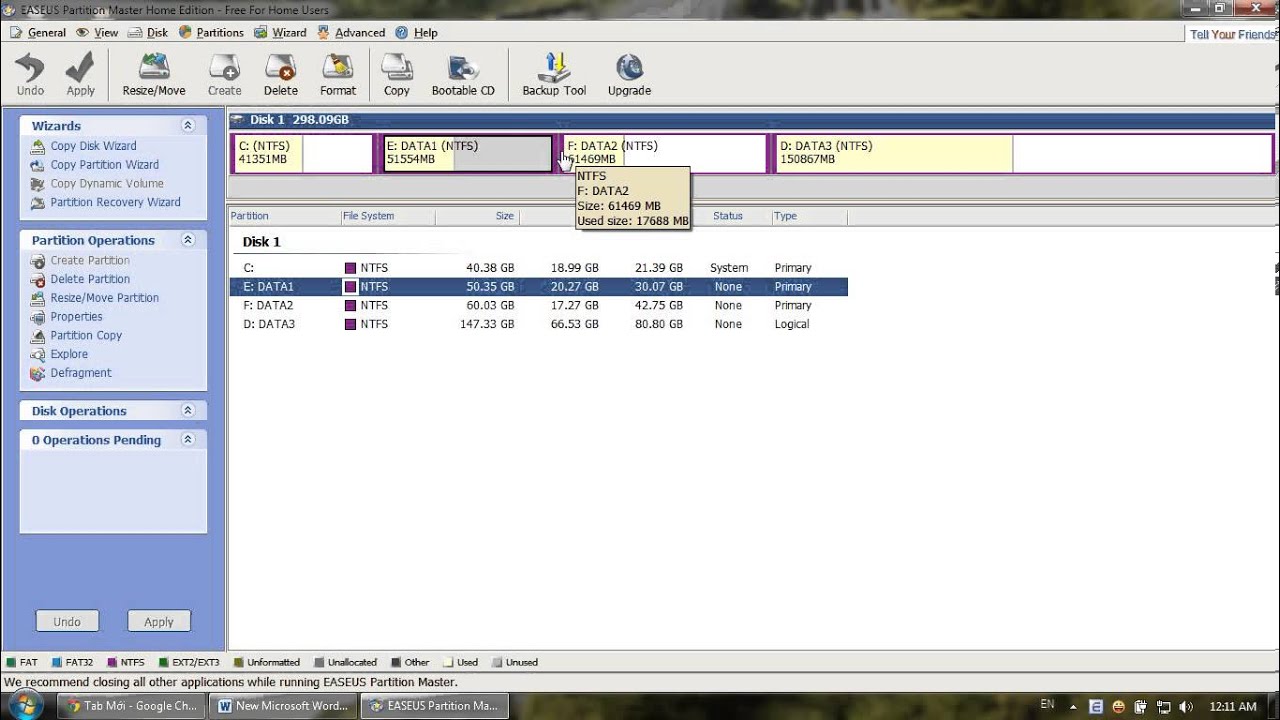Collapse the Operations Pending panel
The height and width of the screenshot is (720, 1280).
point(187,440)
